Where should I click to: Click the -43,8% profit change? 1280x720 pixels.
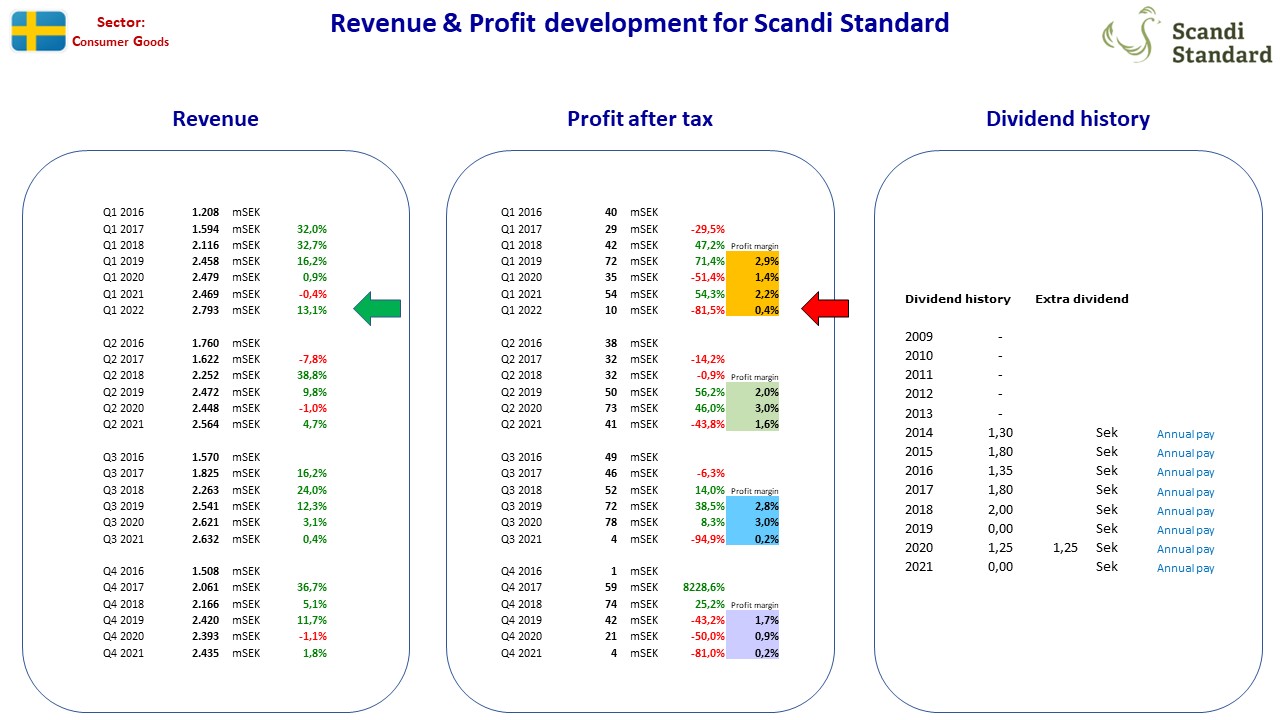708,424
